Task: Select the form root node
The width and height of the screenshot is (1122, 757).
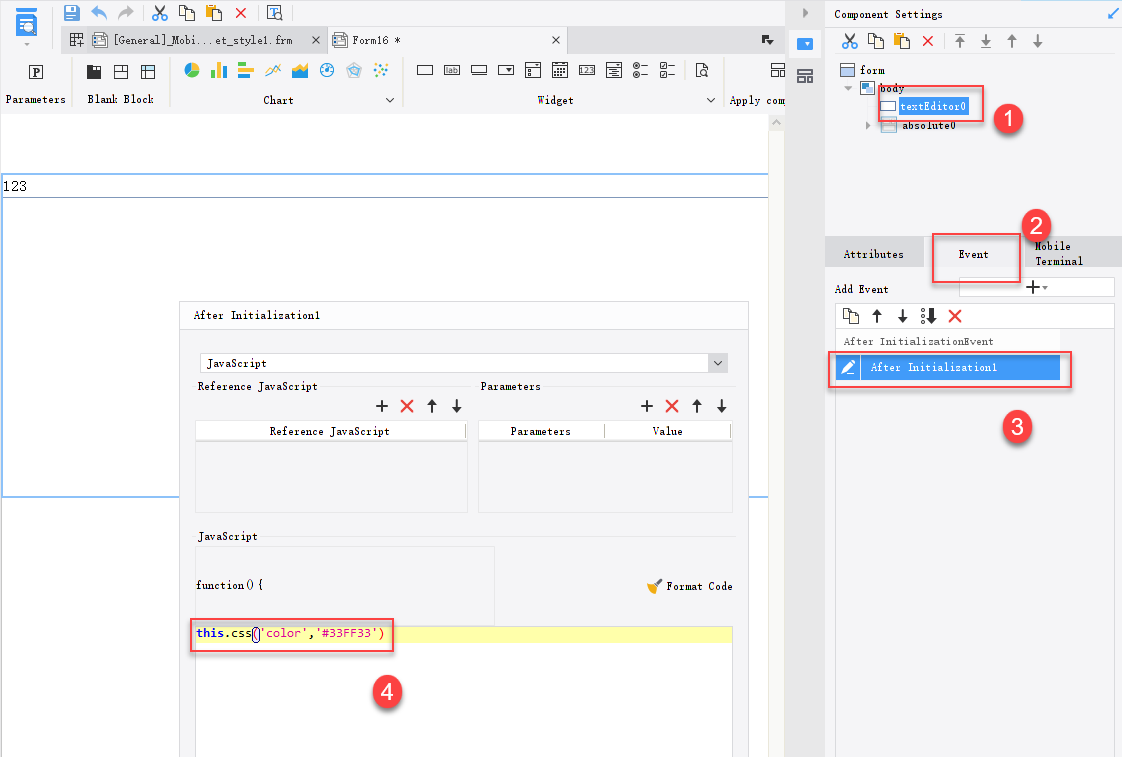Action: point(872,70)
